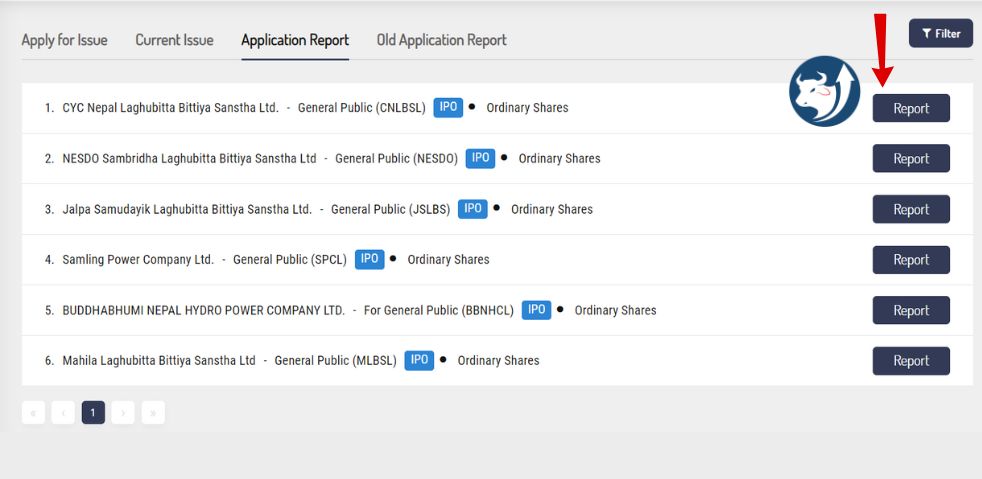Select page 1 in pagination
Screen dimensions: 982x479
click(x=93, y=413)
